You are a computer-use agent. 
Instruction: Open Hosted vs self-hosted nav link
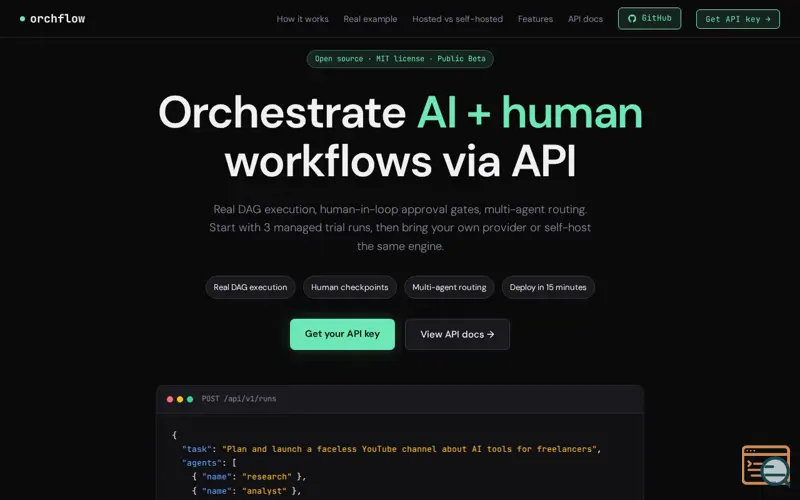point(457,19)
